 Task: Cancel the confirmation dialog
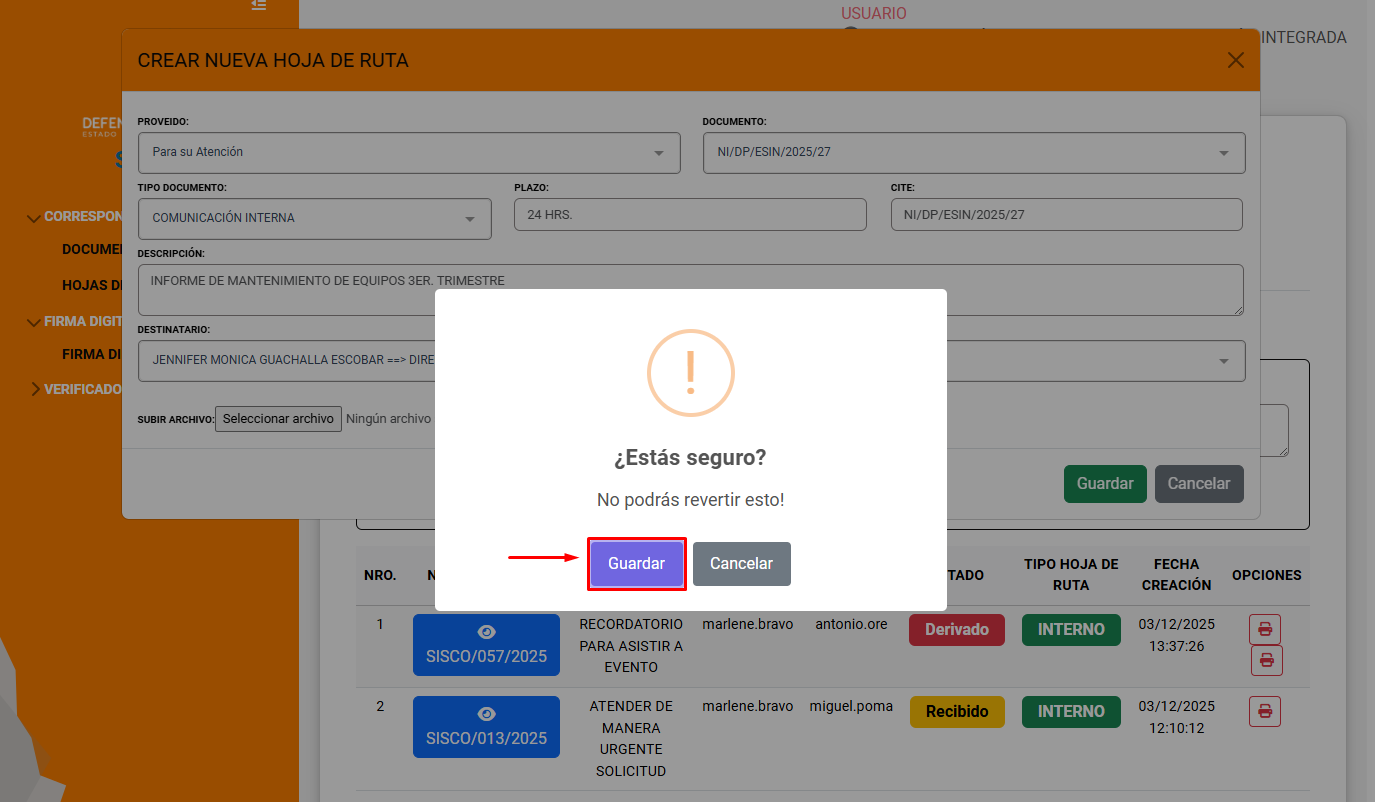[x=741, y=564]
